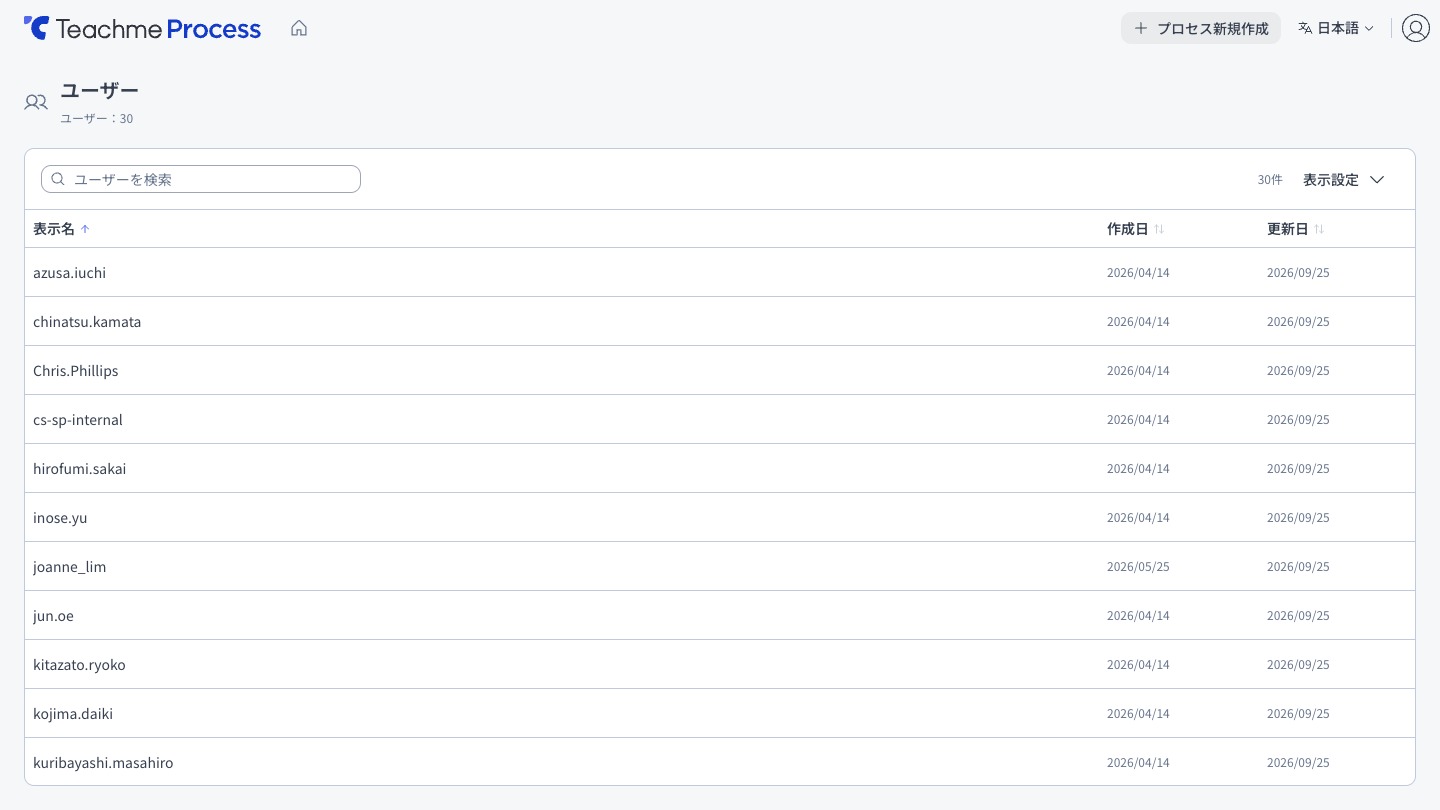
Task: Click the 30件 result count
Action: tap(1270, 180)
